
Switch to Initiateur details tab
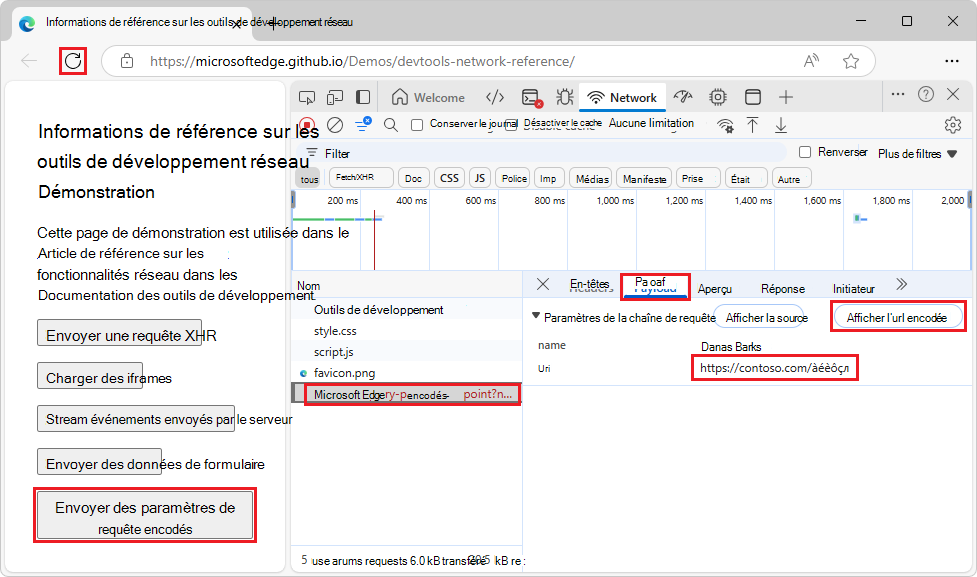(854, 288)
